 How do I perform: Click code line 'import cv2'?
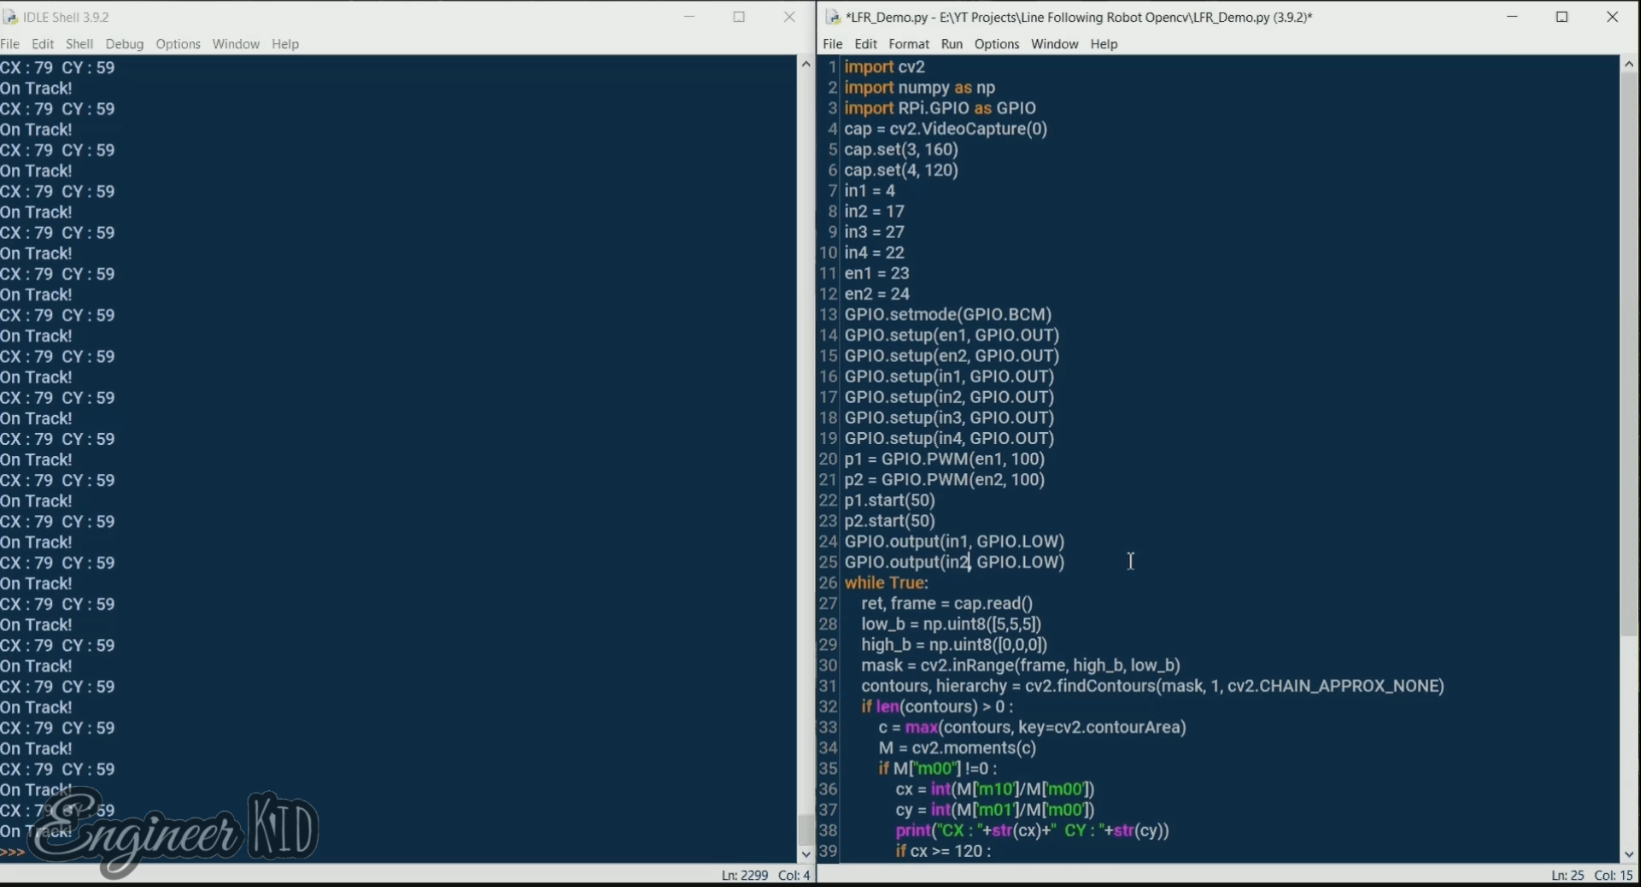885,67
